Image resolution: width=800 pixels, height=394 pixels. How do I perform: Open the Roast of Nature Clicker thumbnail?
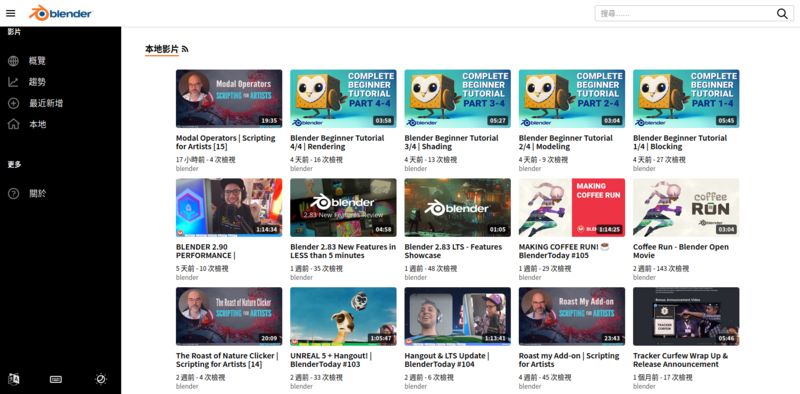coord(229,316)
